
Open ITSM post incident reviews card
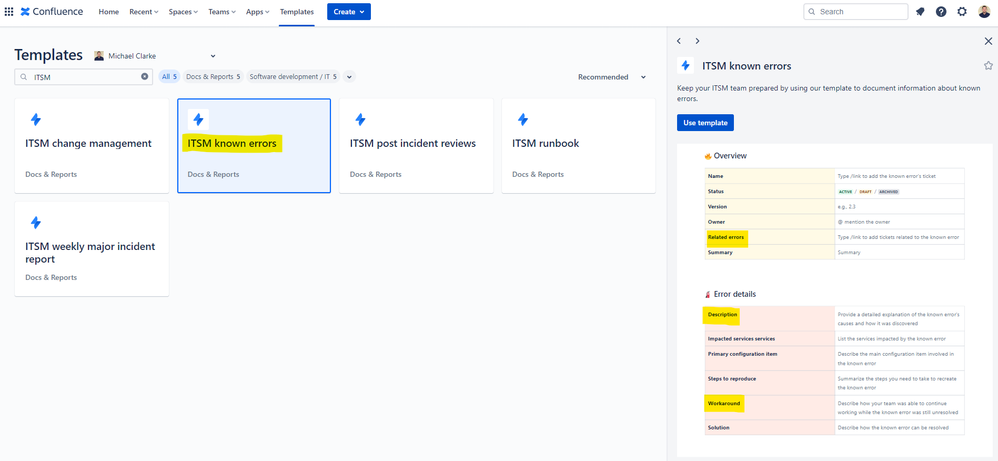416,146
